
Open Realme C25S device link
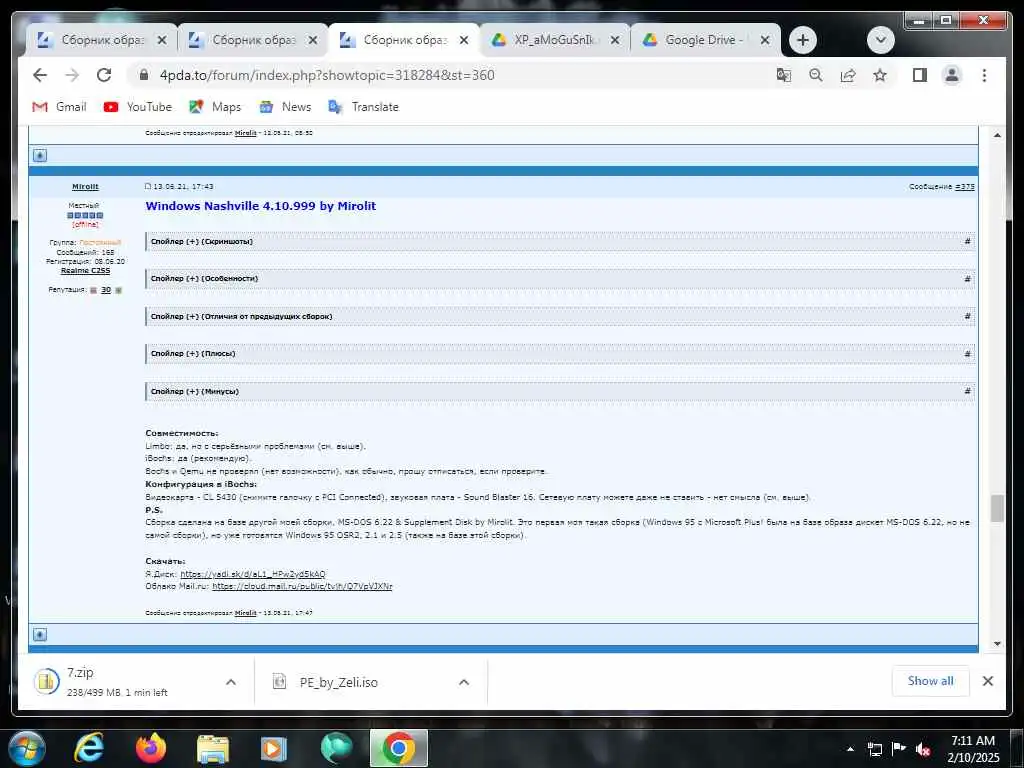pyautogui.click(x=86, y=270)
